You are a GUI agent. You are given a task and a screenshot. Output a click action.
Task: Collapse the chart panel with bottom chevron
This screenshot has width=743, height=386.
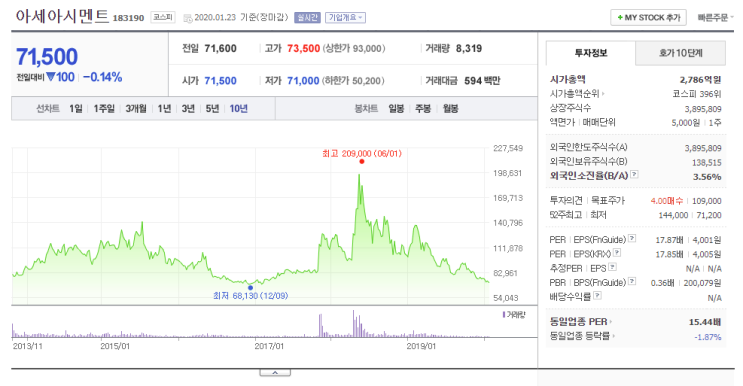coord(275,373)
